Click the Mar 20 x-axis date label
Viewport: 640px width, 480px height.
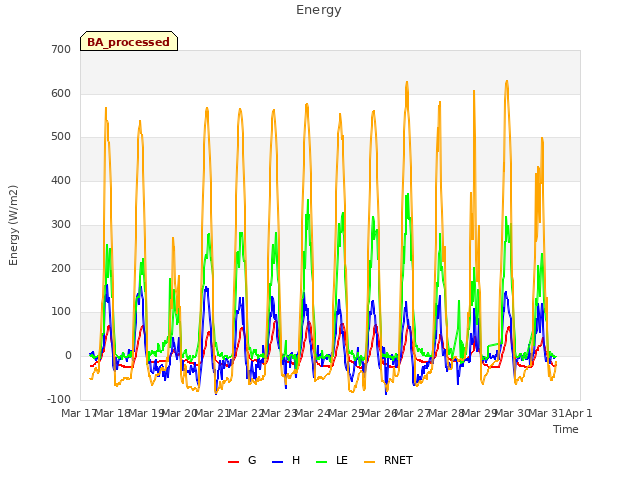pos(179,413)
